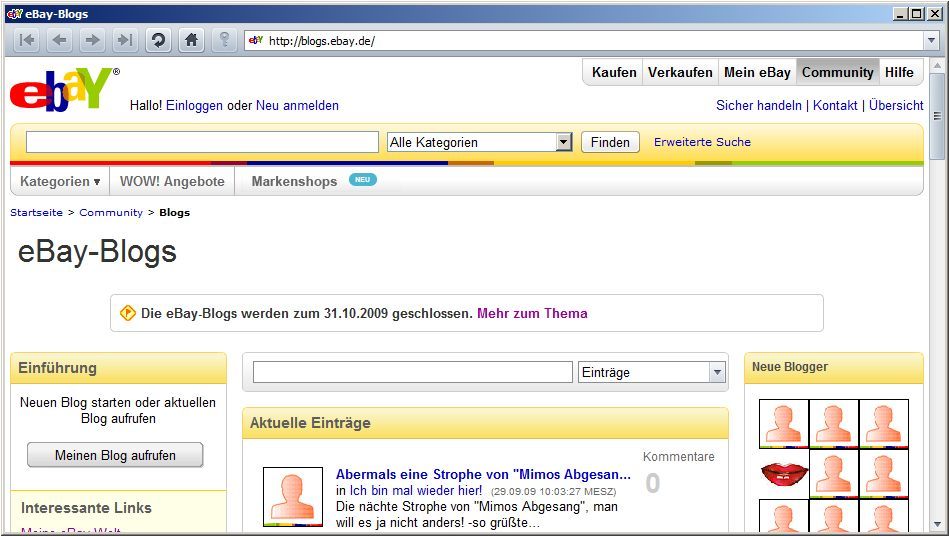Image resolution: width=949 pixels, height=536 pixels.
Task: Open author avatar of Abermals entry
Action: coord(293,497)
